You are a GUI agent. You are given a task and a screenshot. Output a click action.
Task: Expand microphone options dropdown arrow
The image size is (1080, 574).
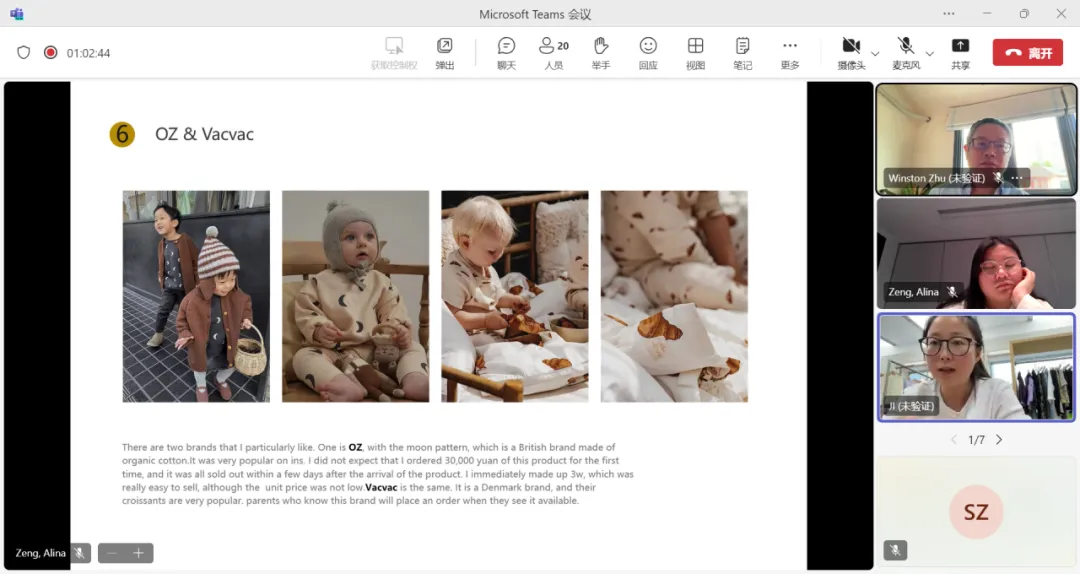coord(929,53)
